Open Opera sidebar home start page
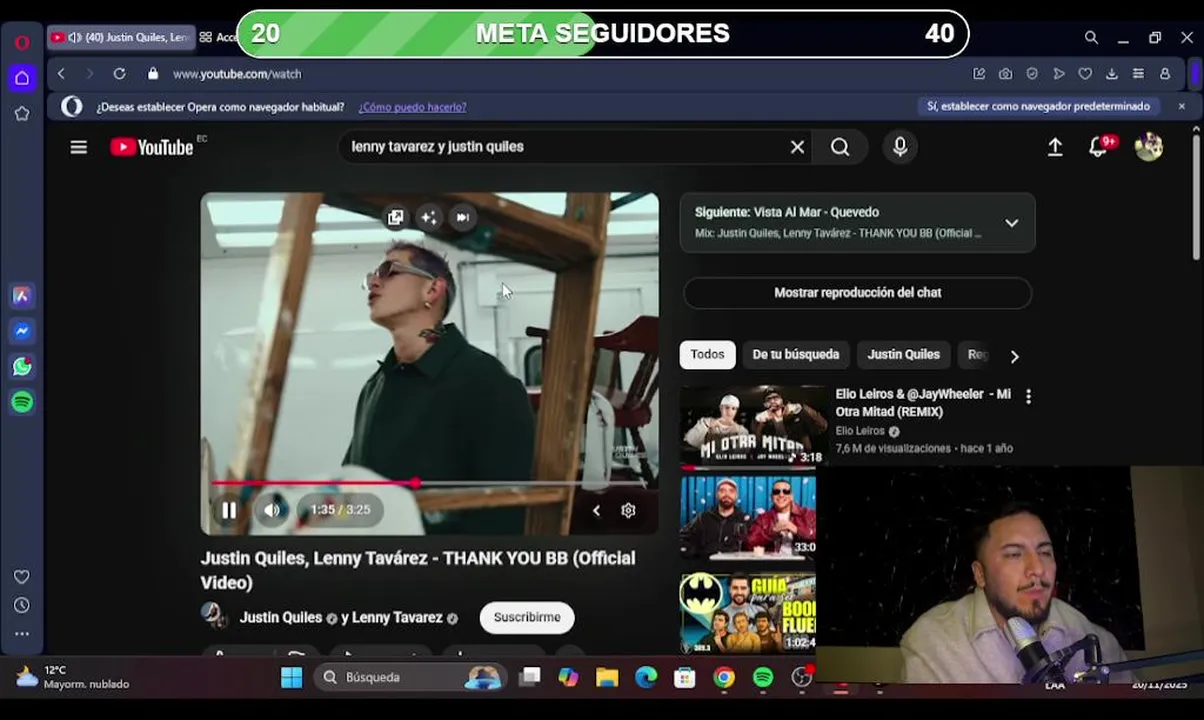 pyautogui.click(x=22, y=78)
